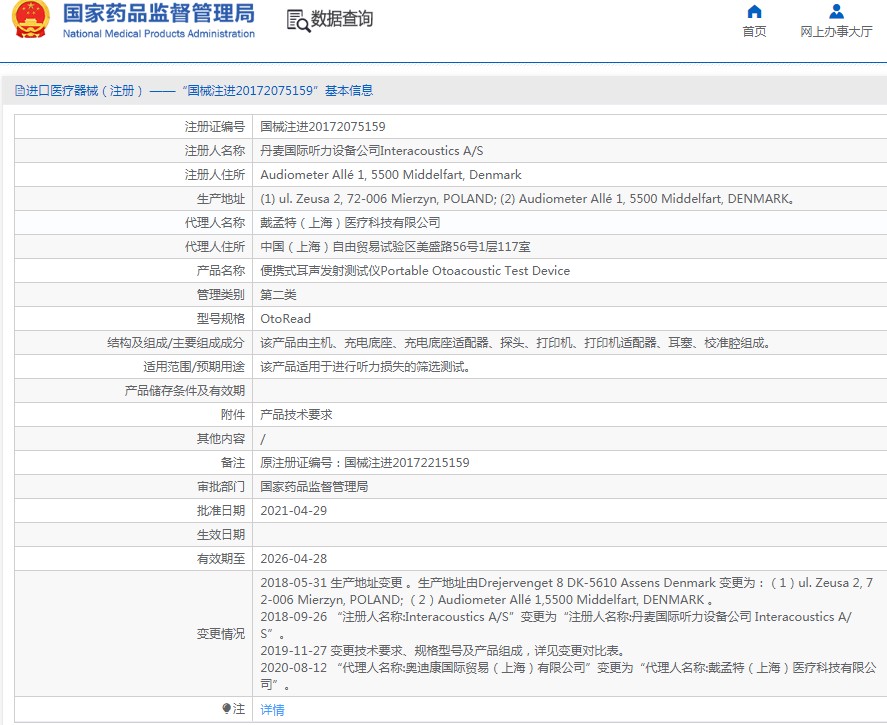Click the 数据查询 magnifier document icon

[x=298, y=20]
